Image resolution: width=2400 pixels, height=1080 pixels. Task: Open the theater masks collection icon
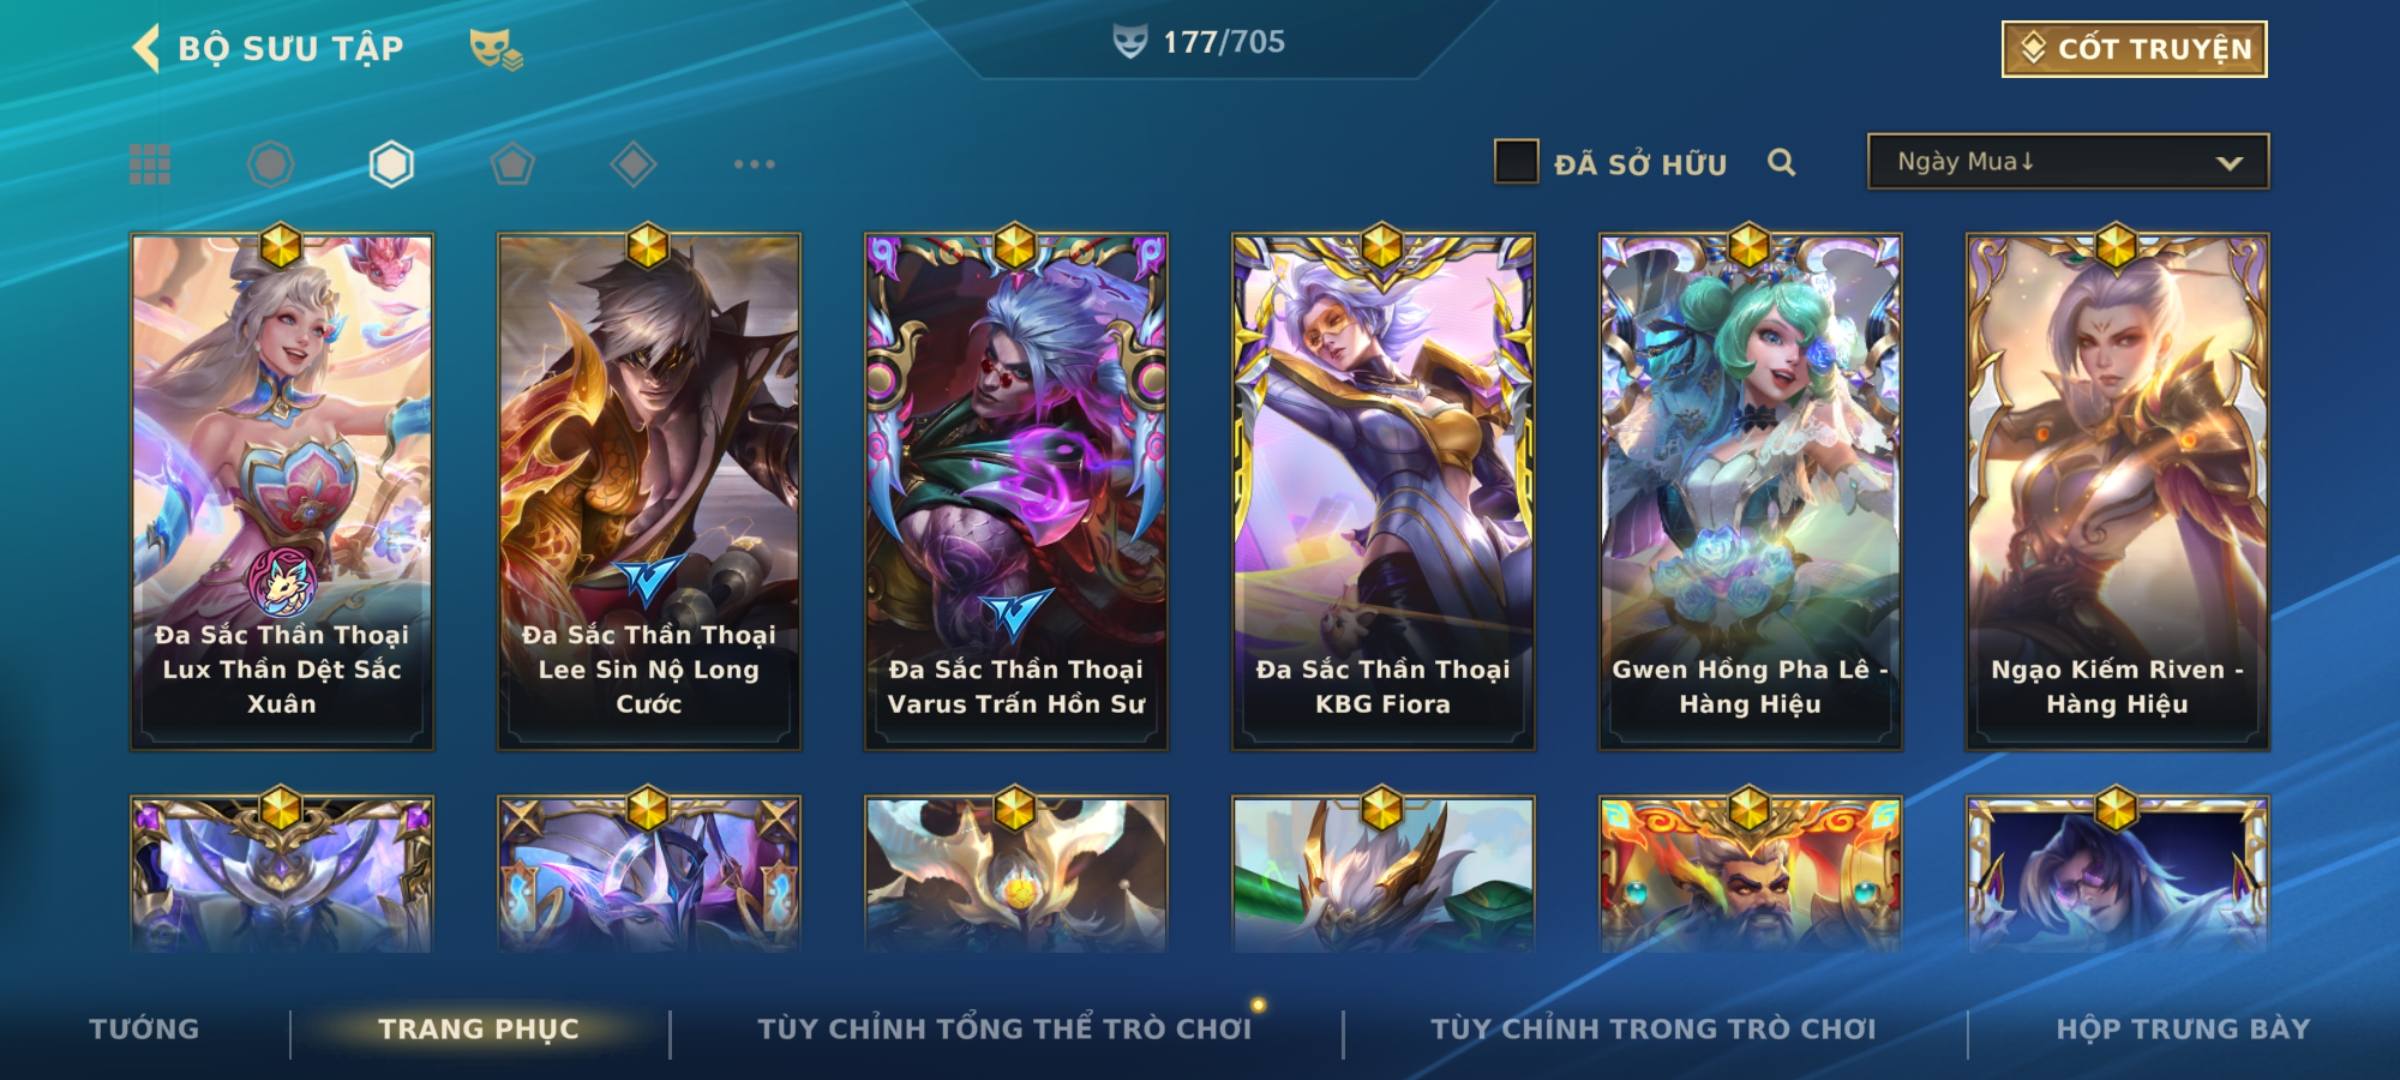(x=496, y=49)
